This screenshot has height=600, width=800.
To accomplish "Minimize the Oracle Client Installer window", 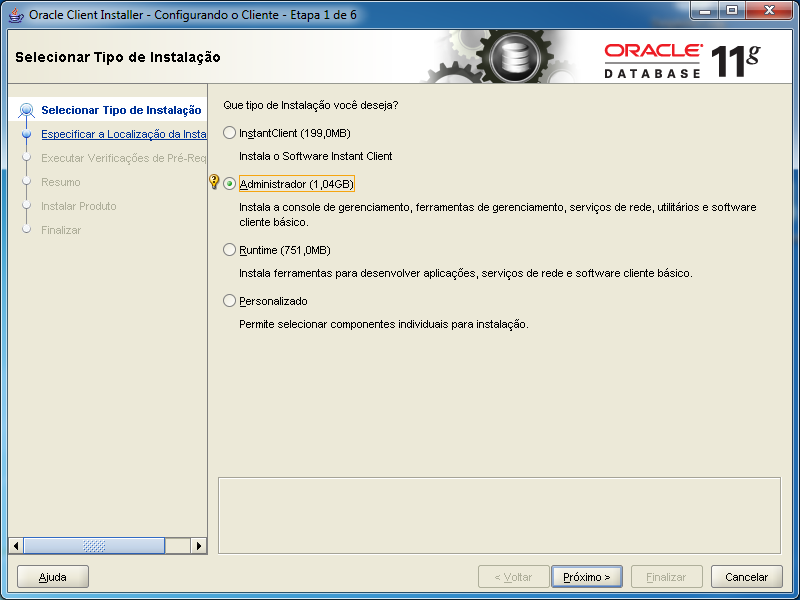I will 706,10.
